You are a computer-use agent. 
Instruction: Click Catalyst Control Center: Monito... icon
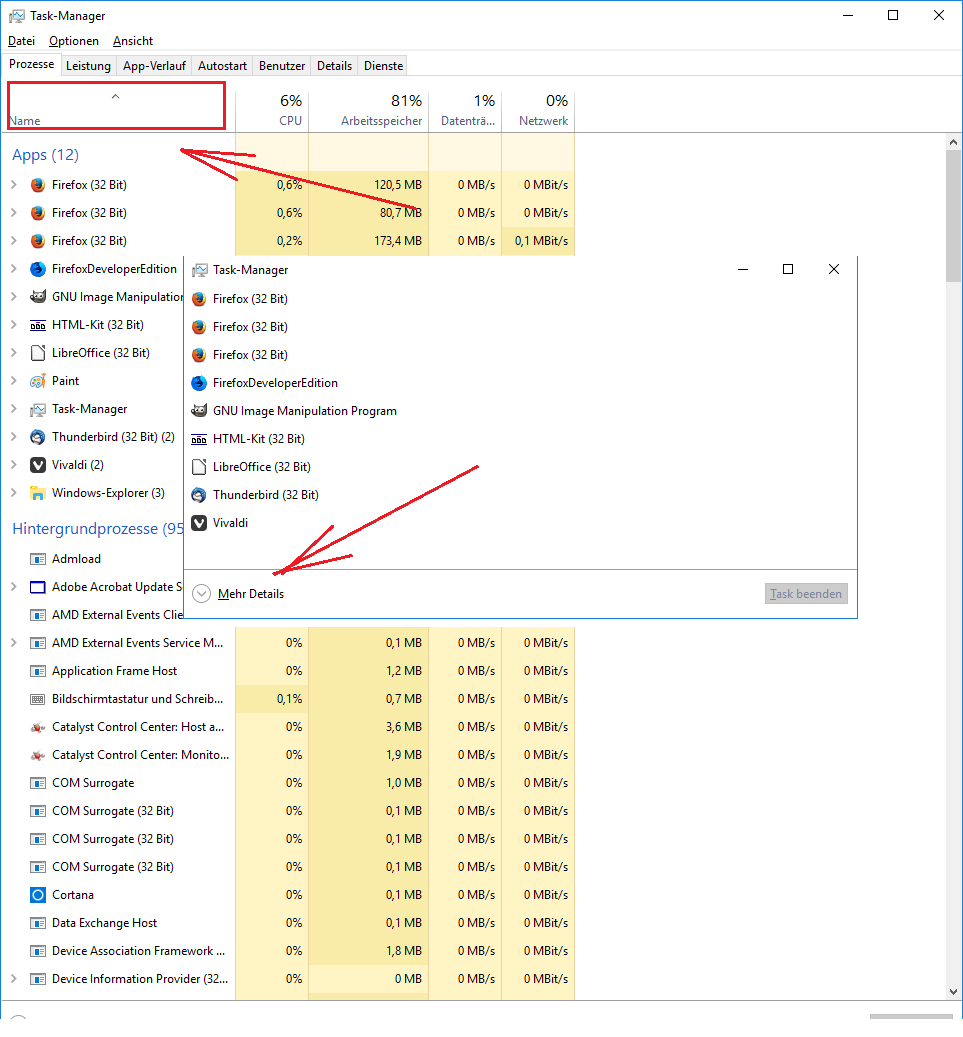point(38,755)
